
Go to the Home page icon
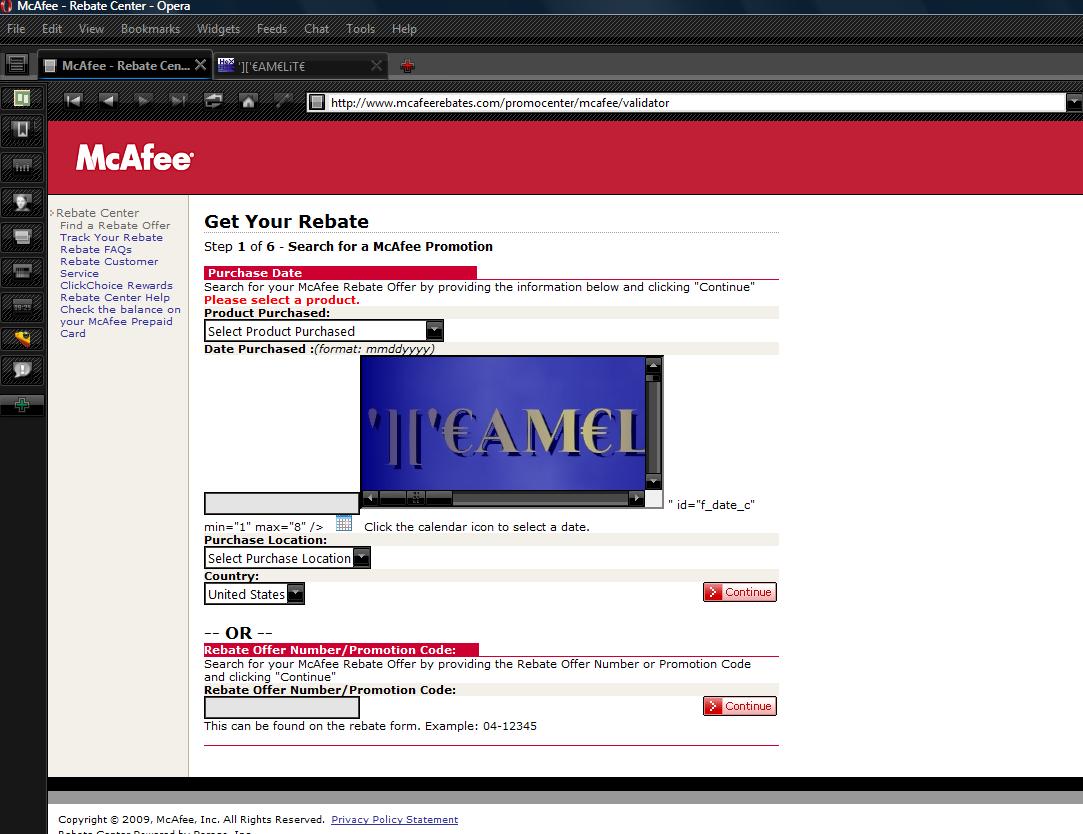pyautogui.click(x=248, y=101)
